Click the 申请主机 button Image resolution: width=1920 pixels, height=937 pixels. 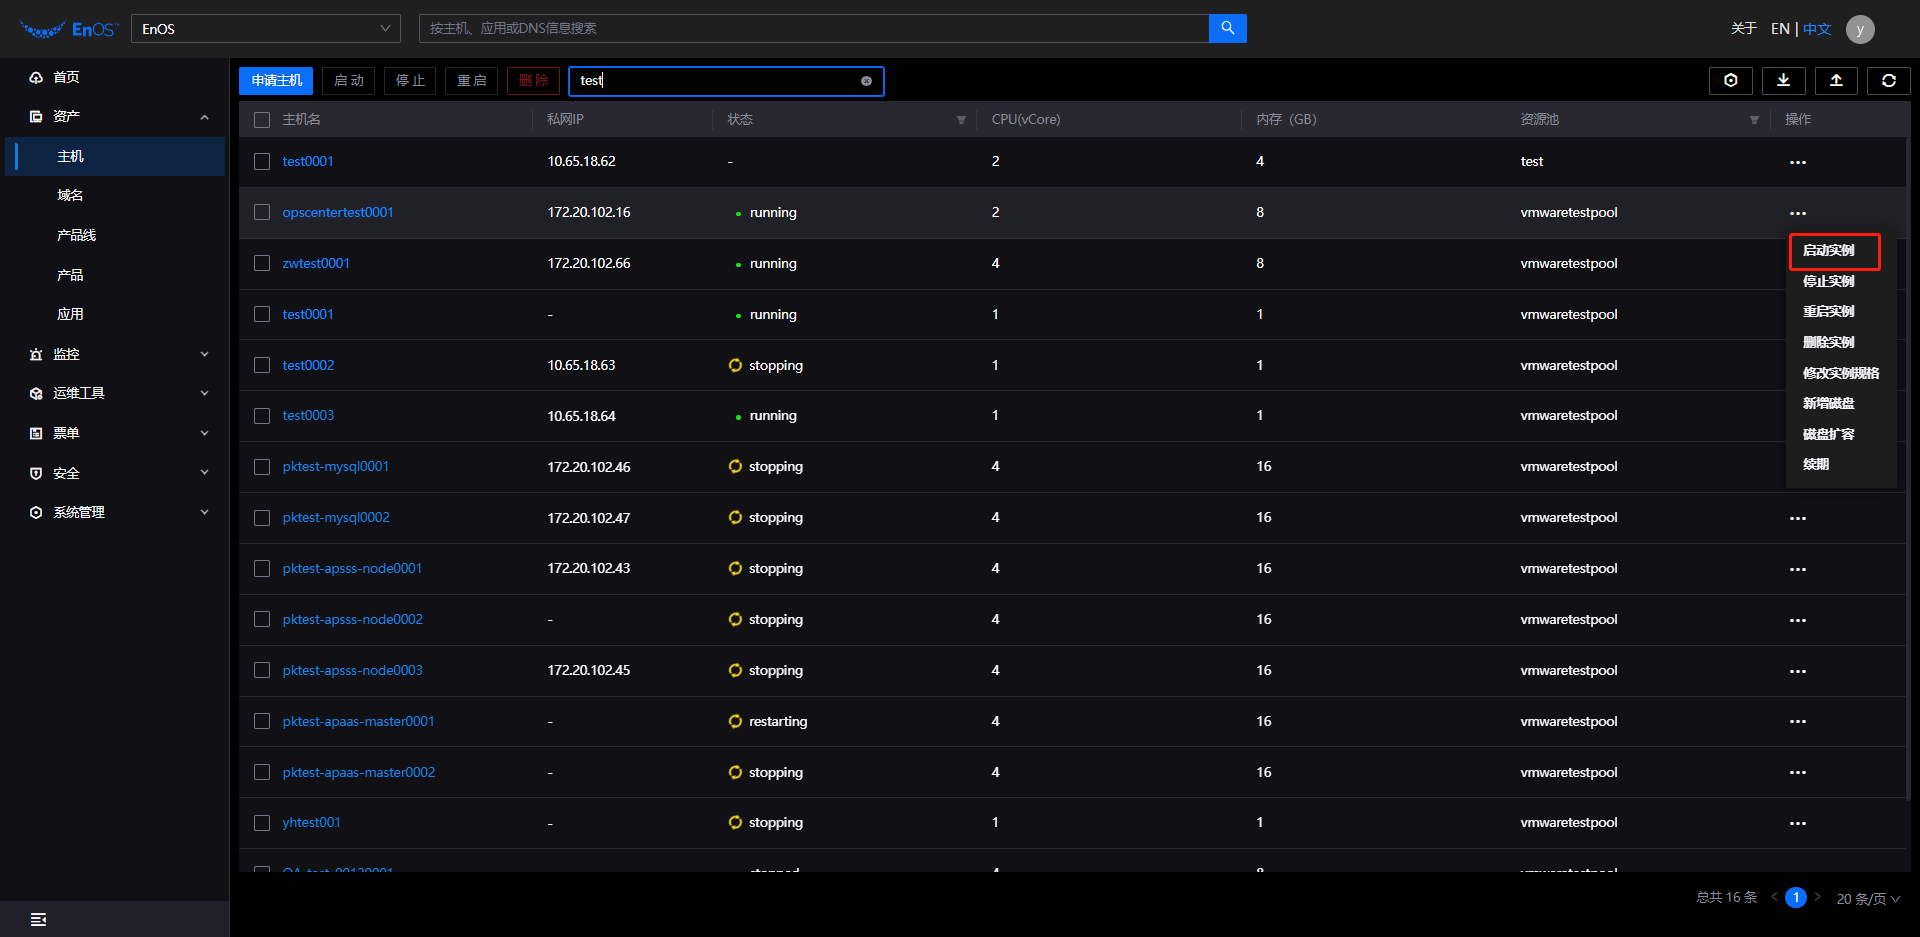point(276,81)
